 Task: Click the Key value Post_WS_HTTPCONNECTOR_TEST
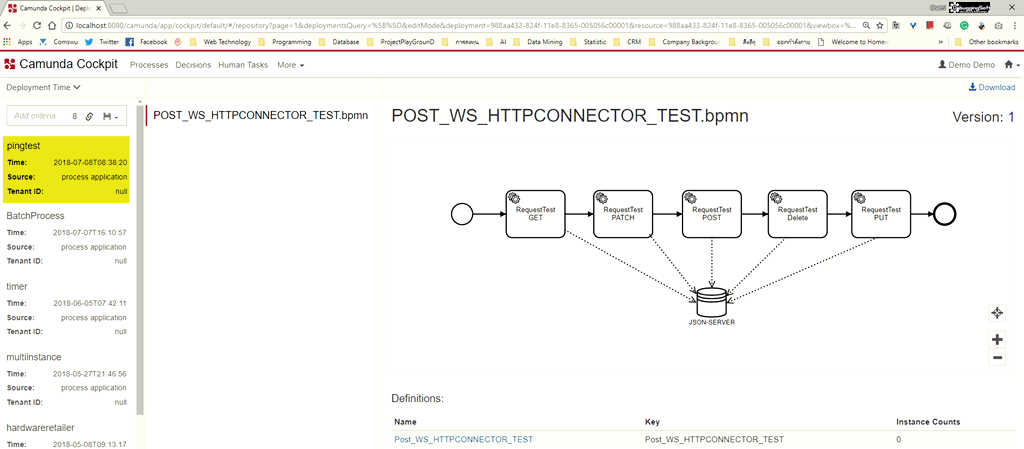pos(714,439)
